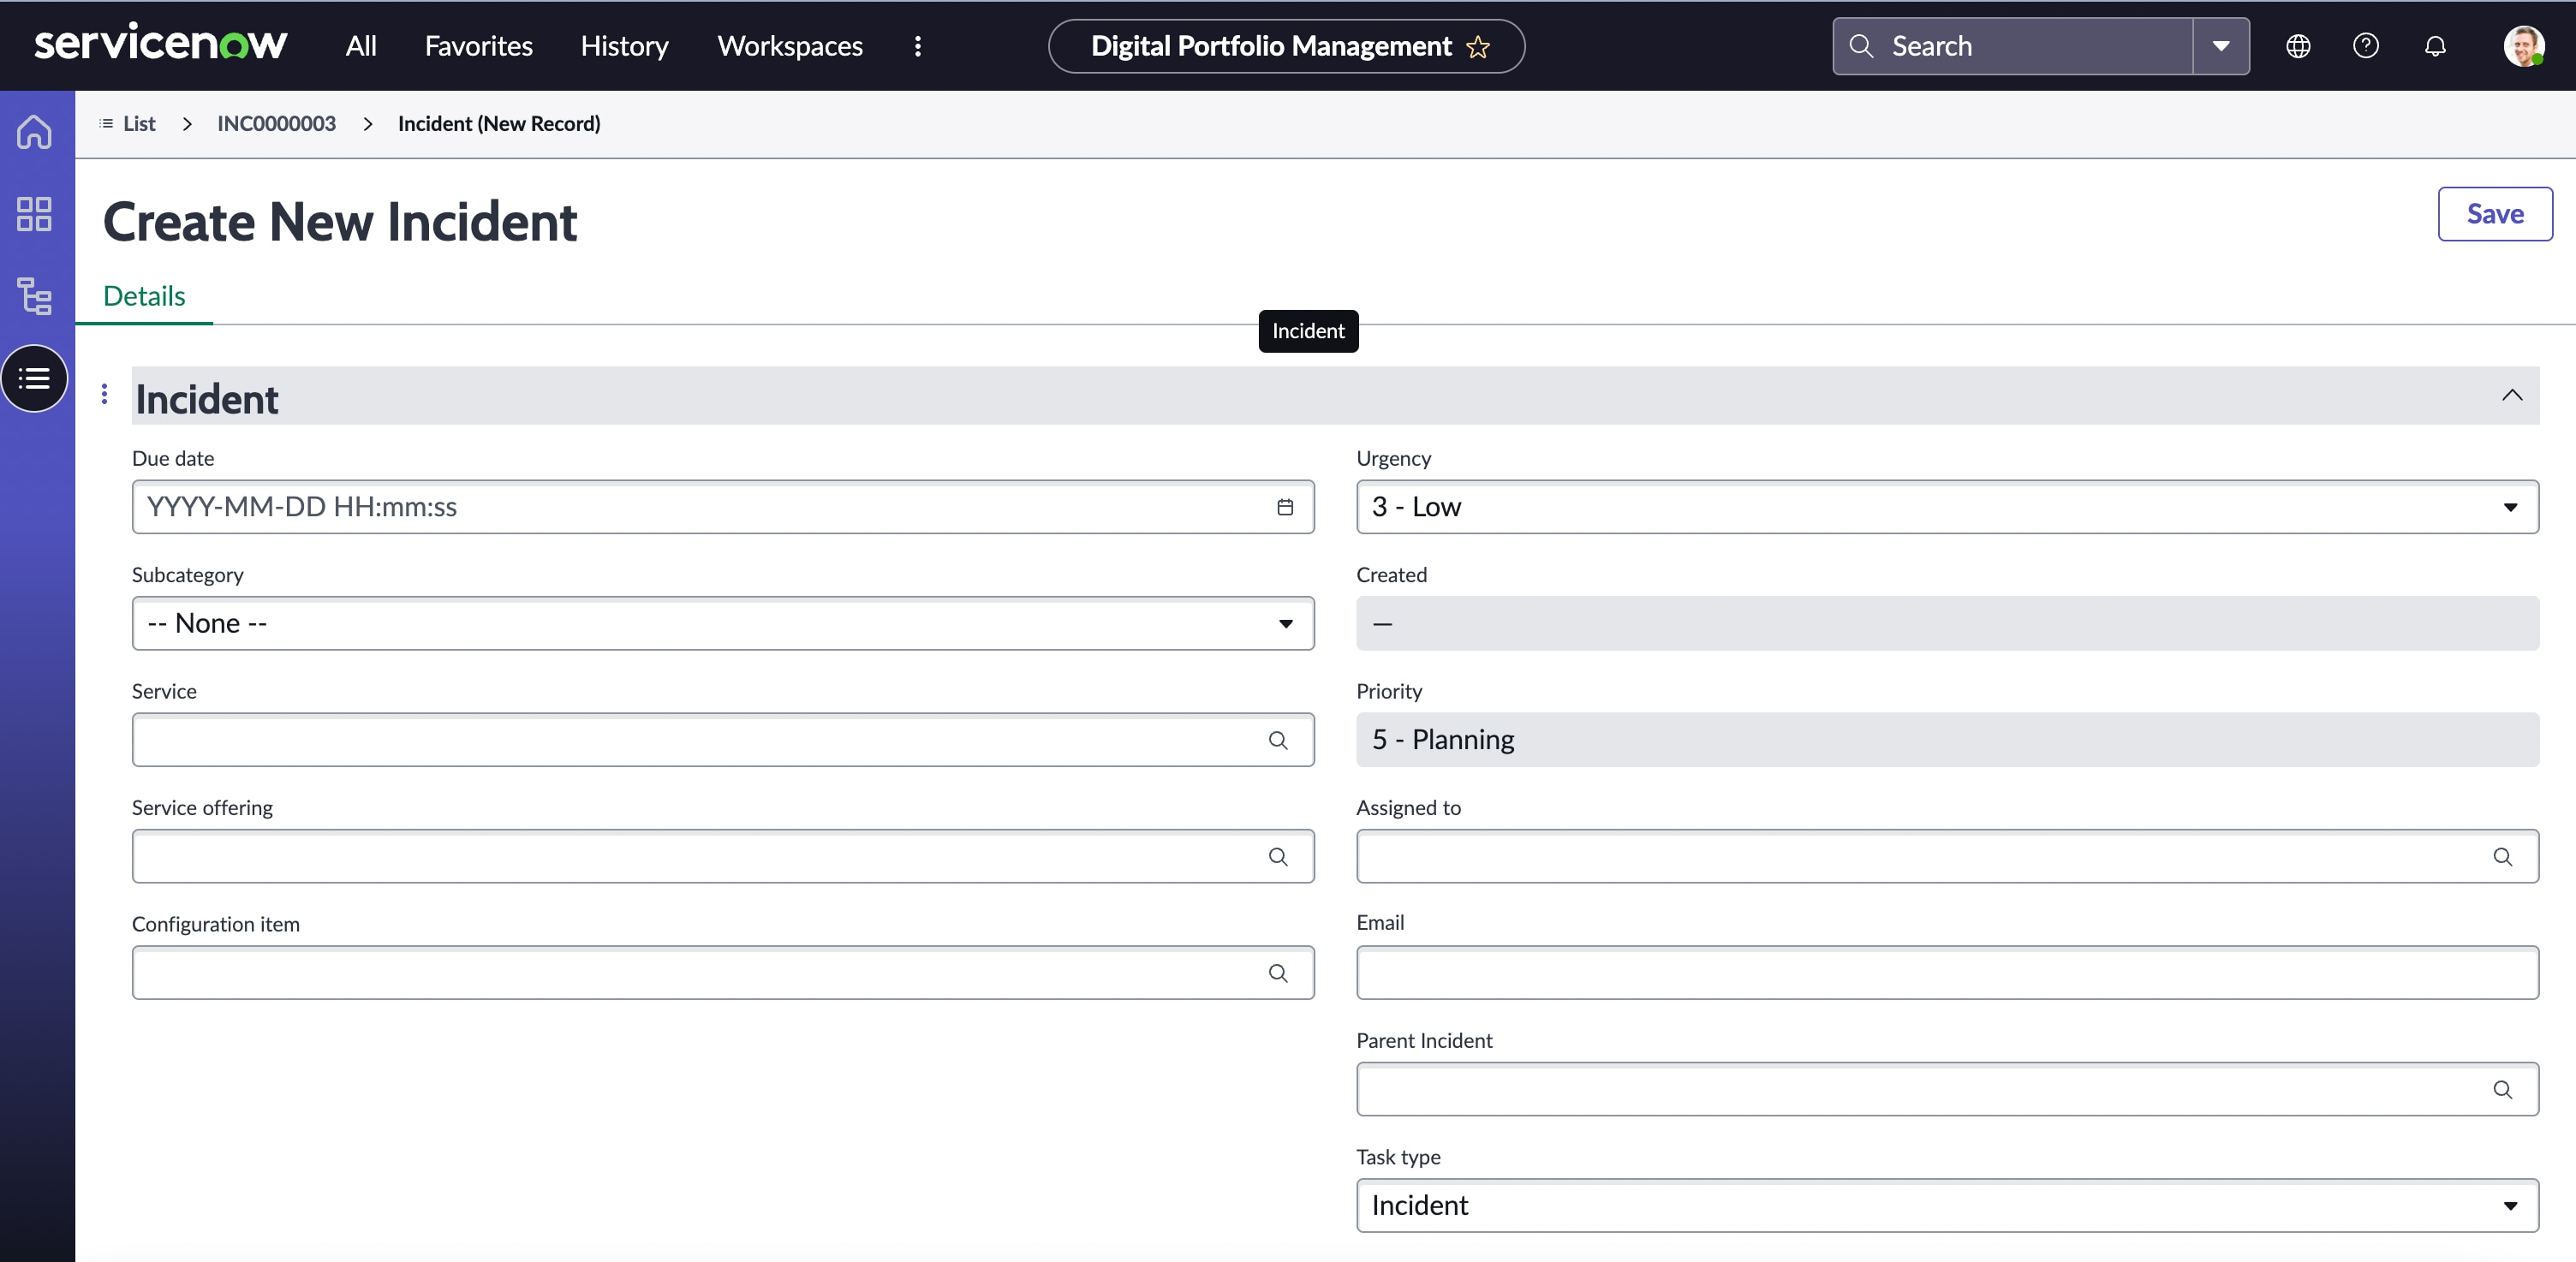Toggle favorite star on Digital Portfolio Management
This screenshot has height=1262, width=2576.
coord(1479,46)
